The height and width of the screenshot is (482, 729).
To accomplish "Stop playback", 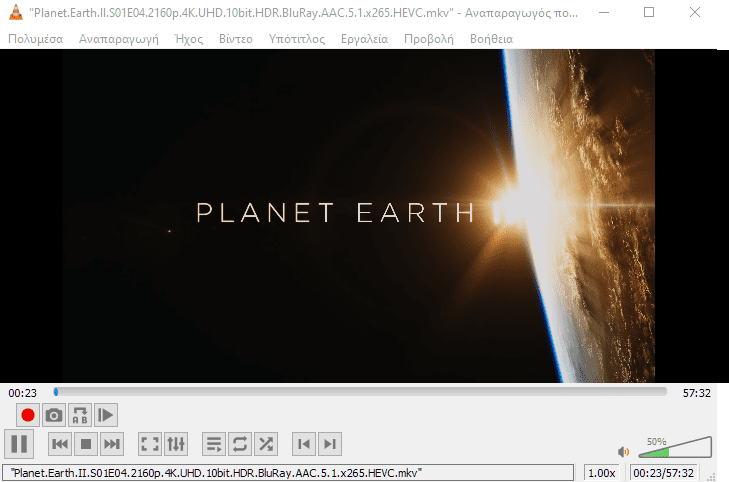I will point(86,444).
